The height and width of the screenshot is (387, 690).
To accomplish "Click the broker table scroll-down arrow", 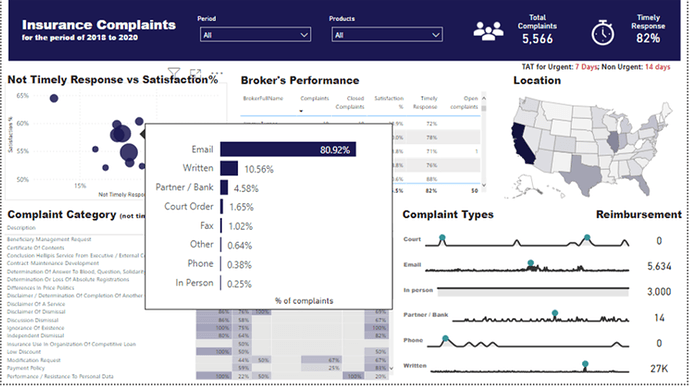I will (x=484, y=185).
